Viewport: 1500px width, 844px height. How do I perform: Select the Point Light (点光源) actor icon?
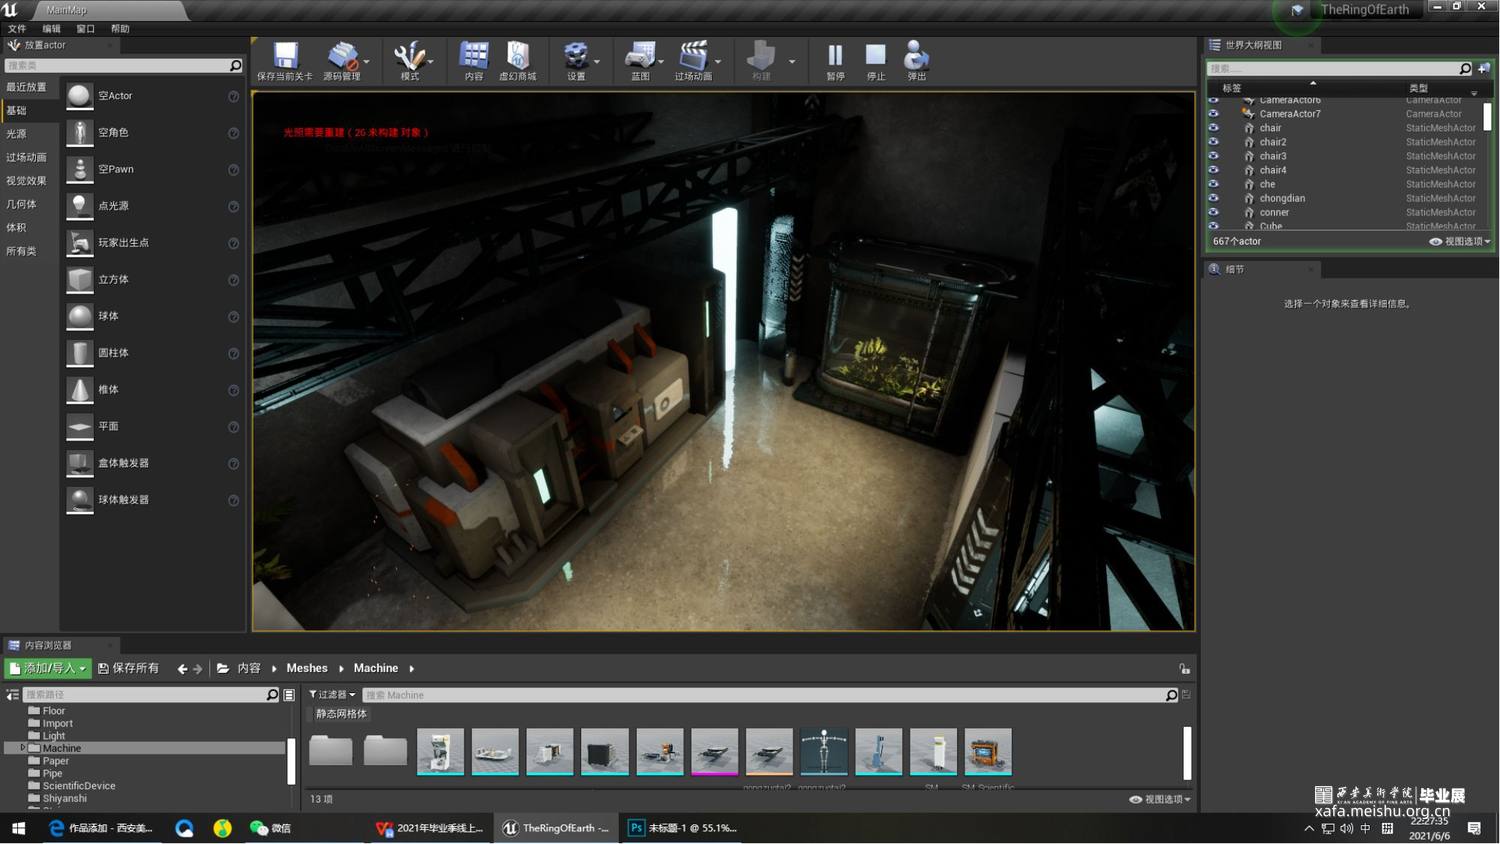click(x=80, y=206)
